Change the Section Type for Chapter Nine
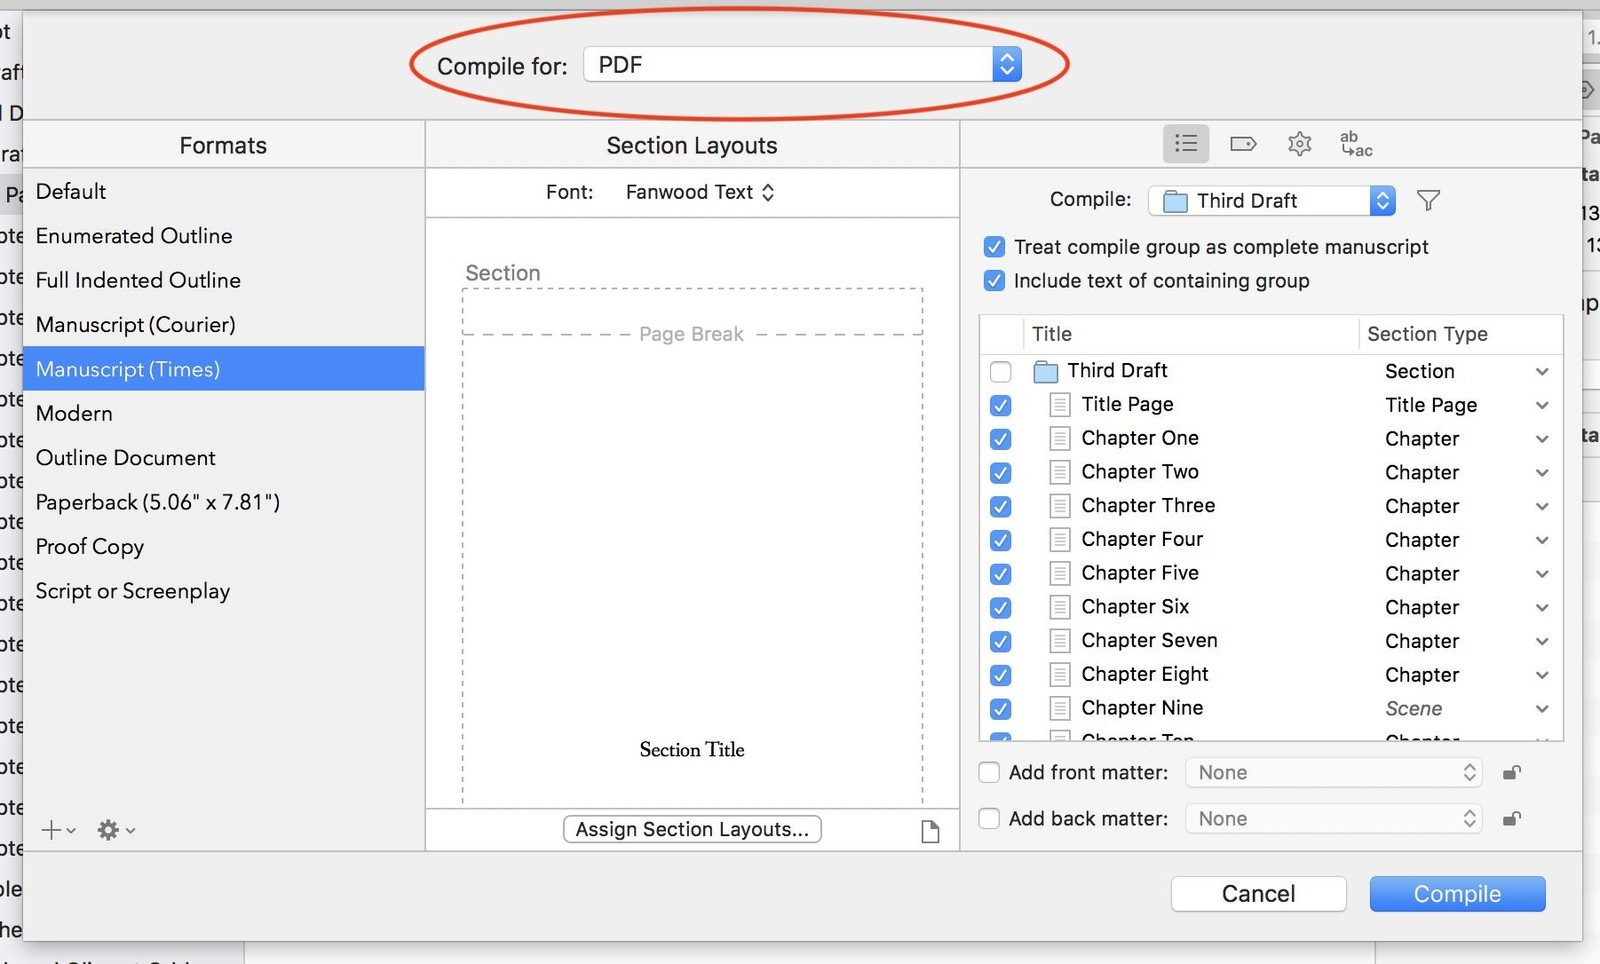 coord(1539,708)
